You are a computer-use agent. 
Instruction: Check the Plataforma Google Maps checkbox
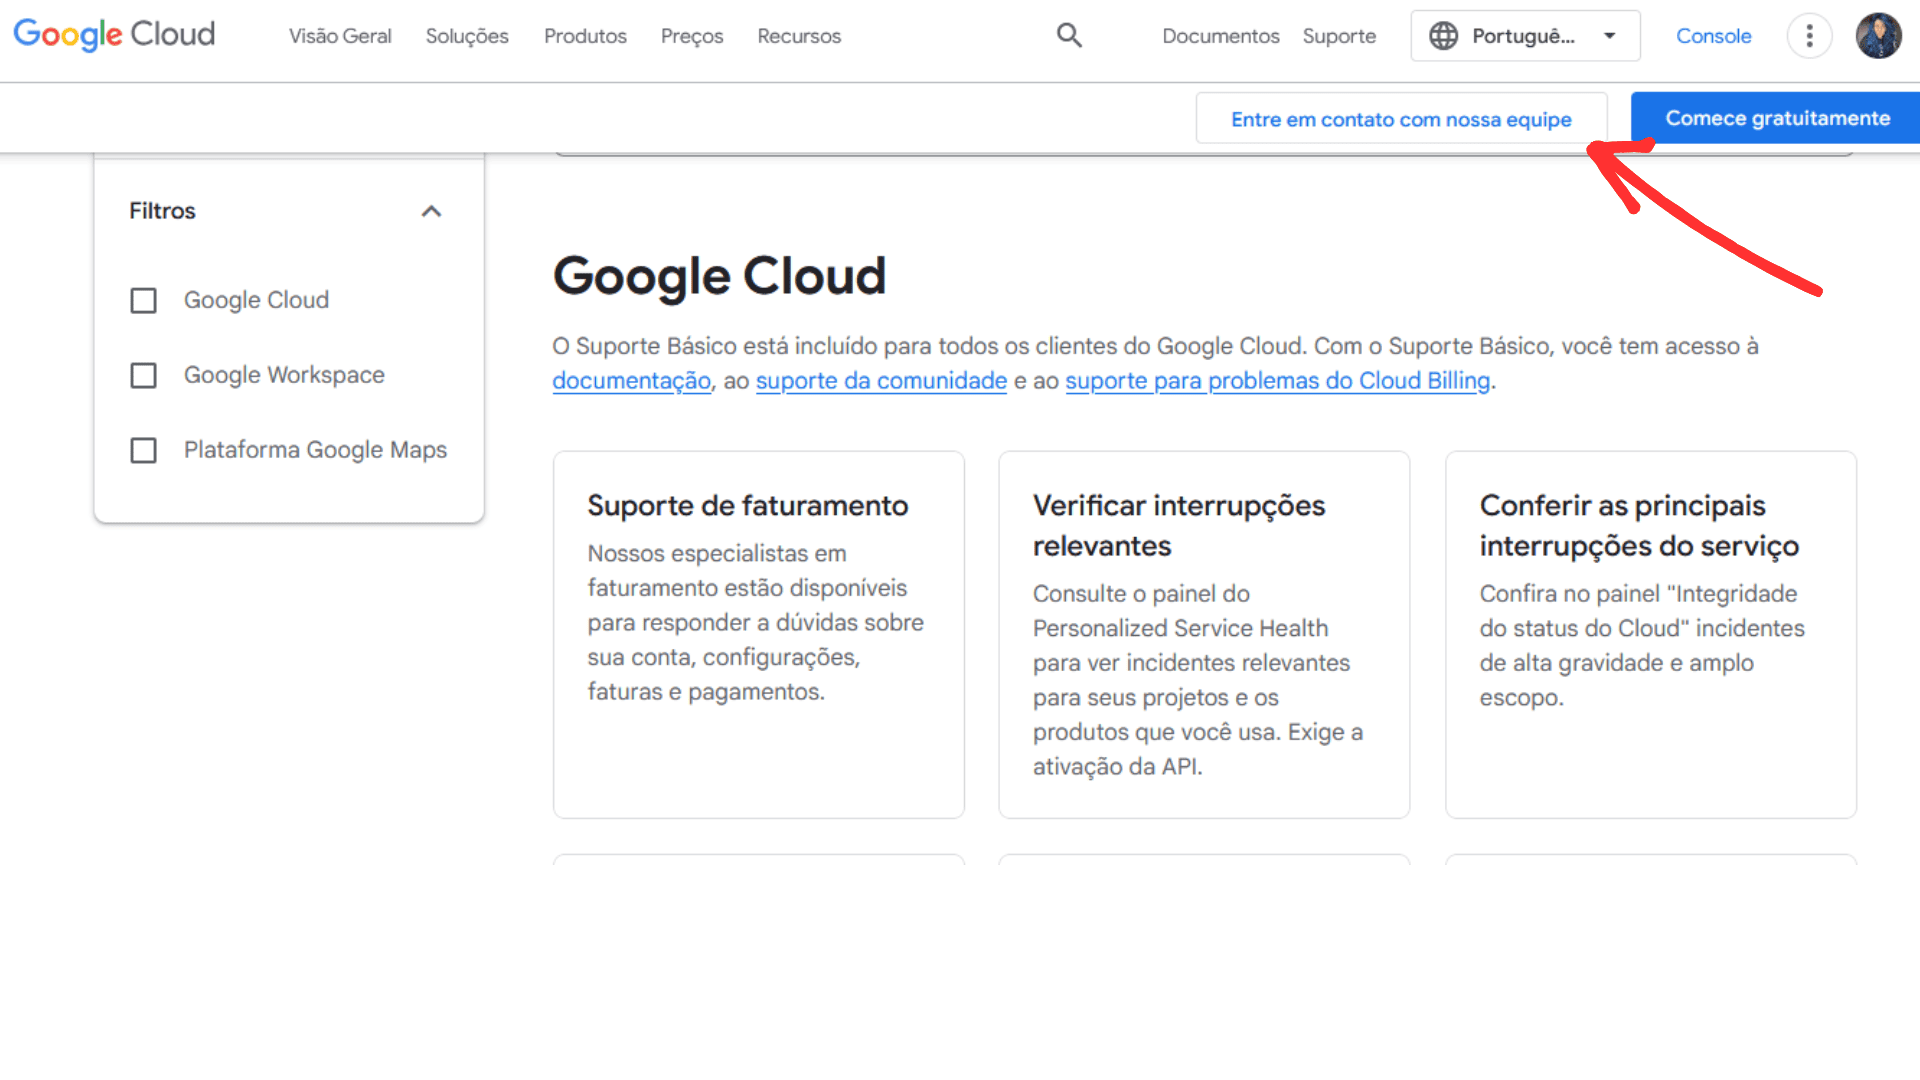[x=144, y=451]
